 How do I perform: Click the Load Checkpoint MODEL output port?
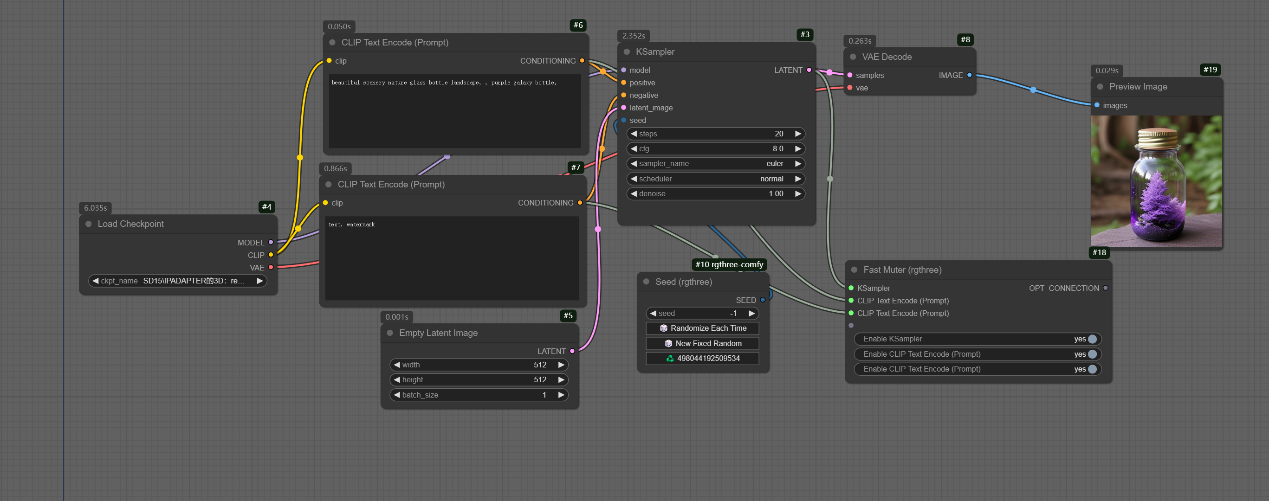(271, 242)
